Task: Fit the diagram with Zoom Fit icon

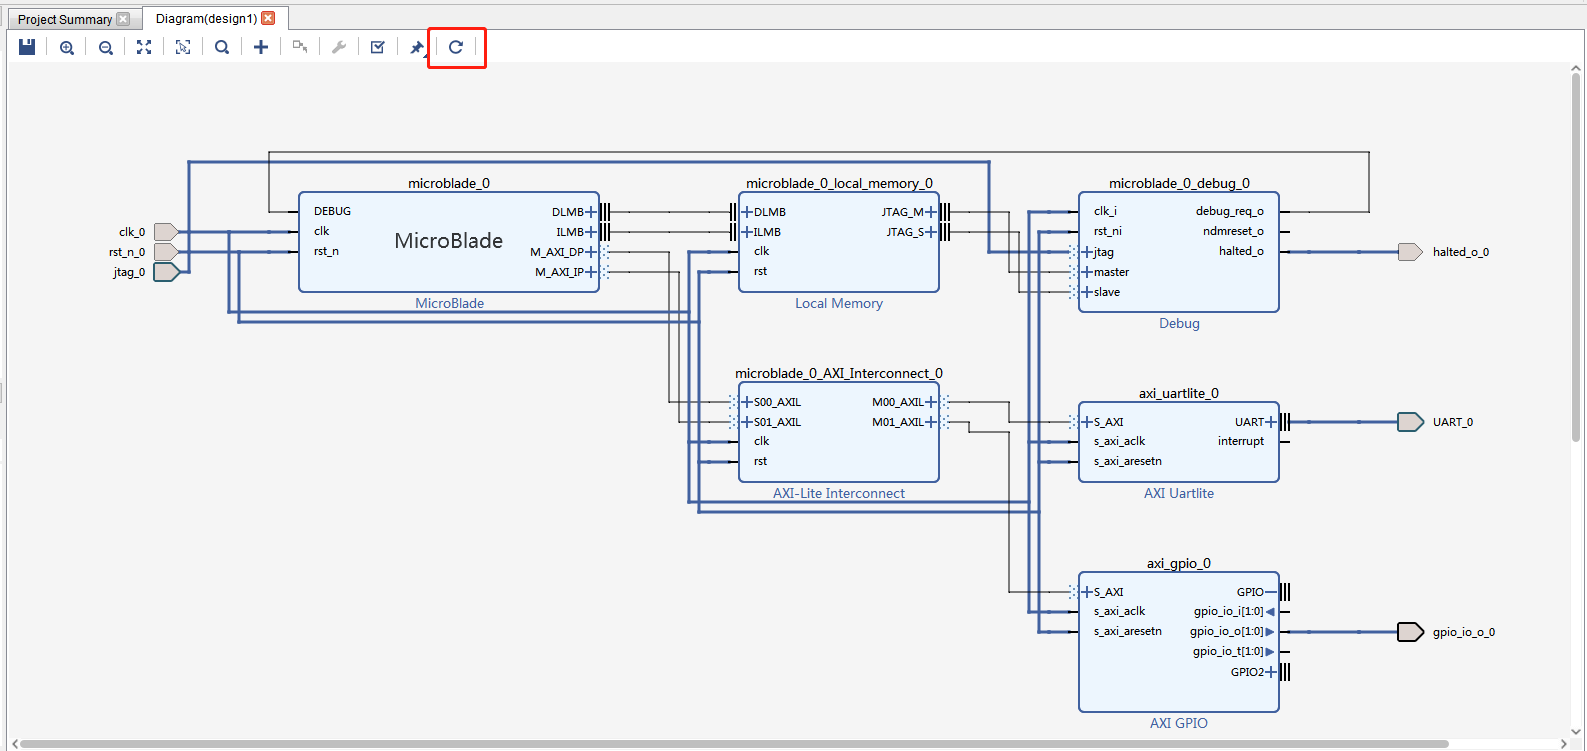Action: point(144,47)
